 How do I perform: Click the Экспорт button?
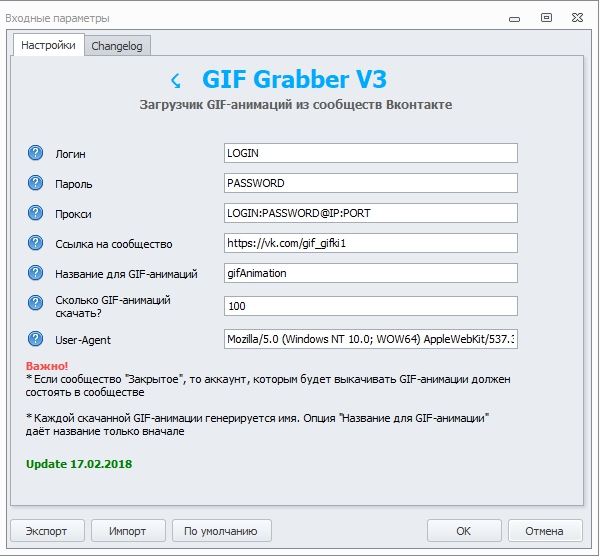click(x=47, y=530)
